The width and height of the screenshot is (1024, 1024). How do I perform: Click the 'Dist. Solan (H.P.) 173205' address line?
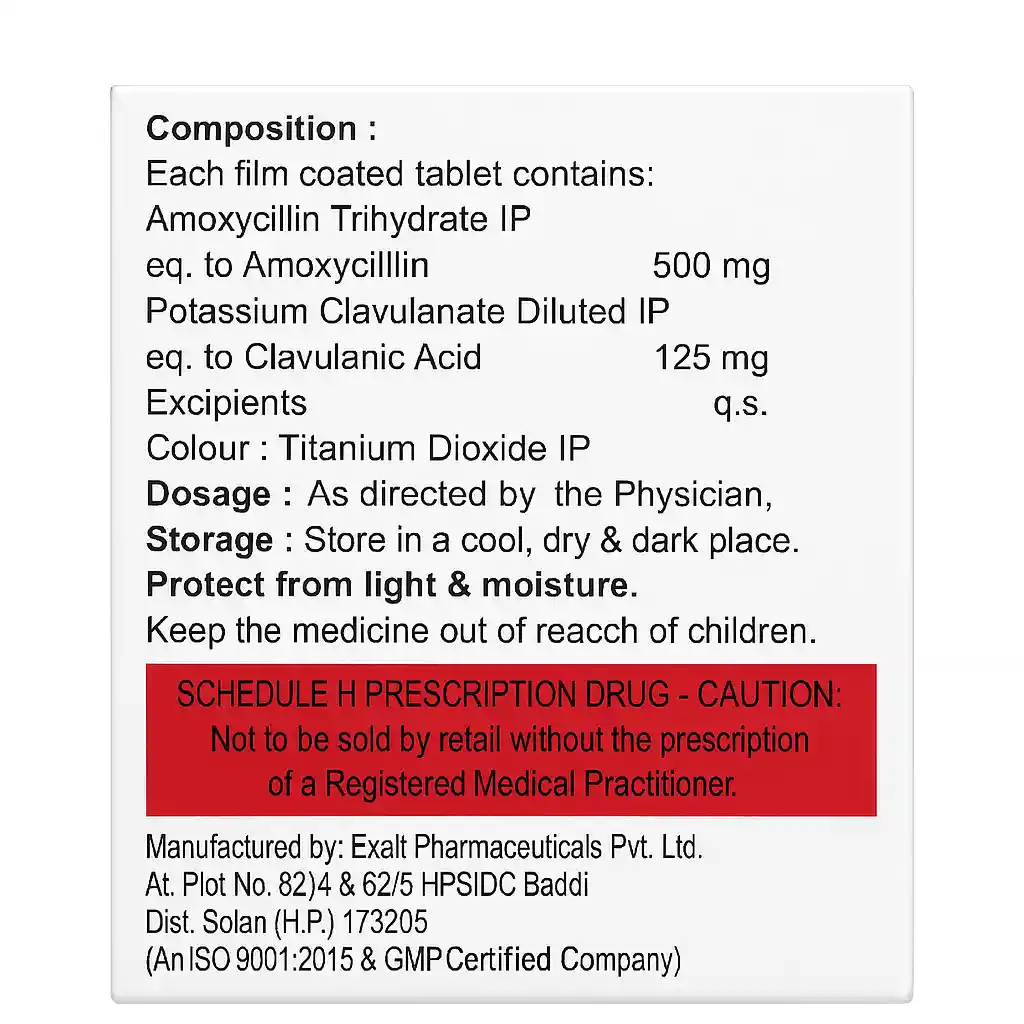[287, 922]
